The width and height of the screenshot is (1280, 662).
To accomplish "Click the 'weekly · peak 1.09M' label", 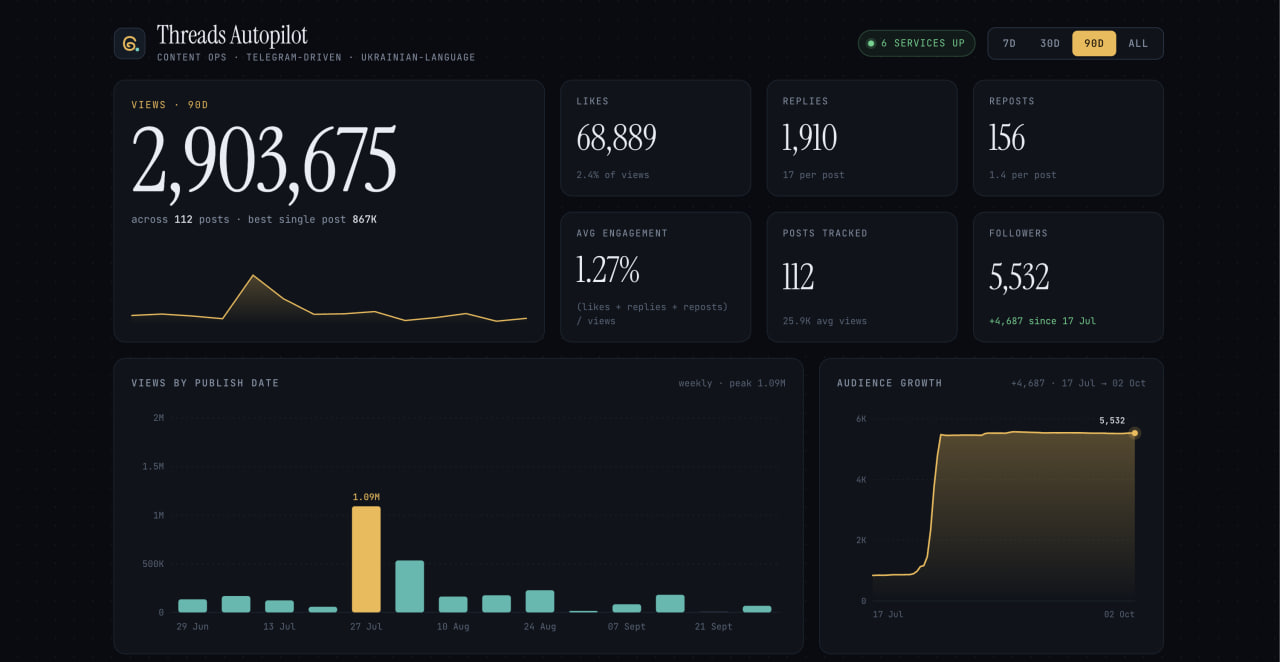I will tap(732, 383).
